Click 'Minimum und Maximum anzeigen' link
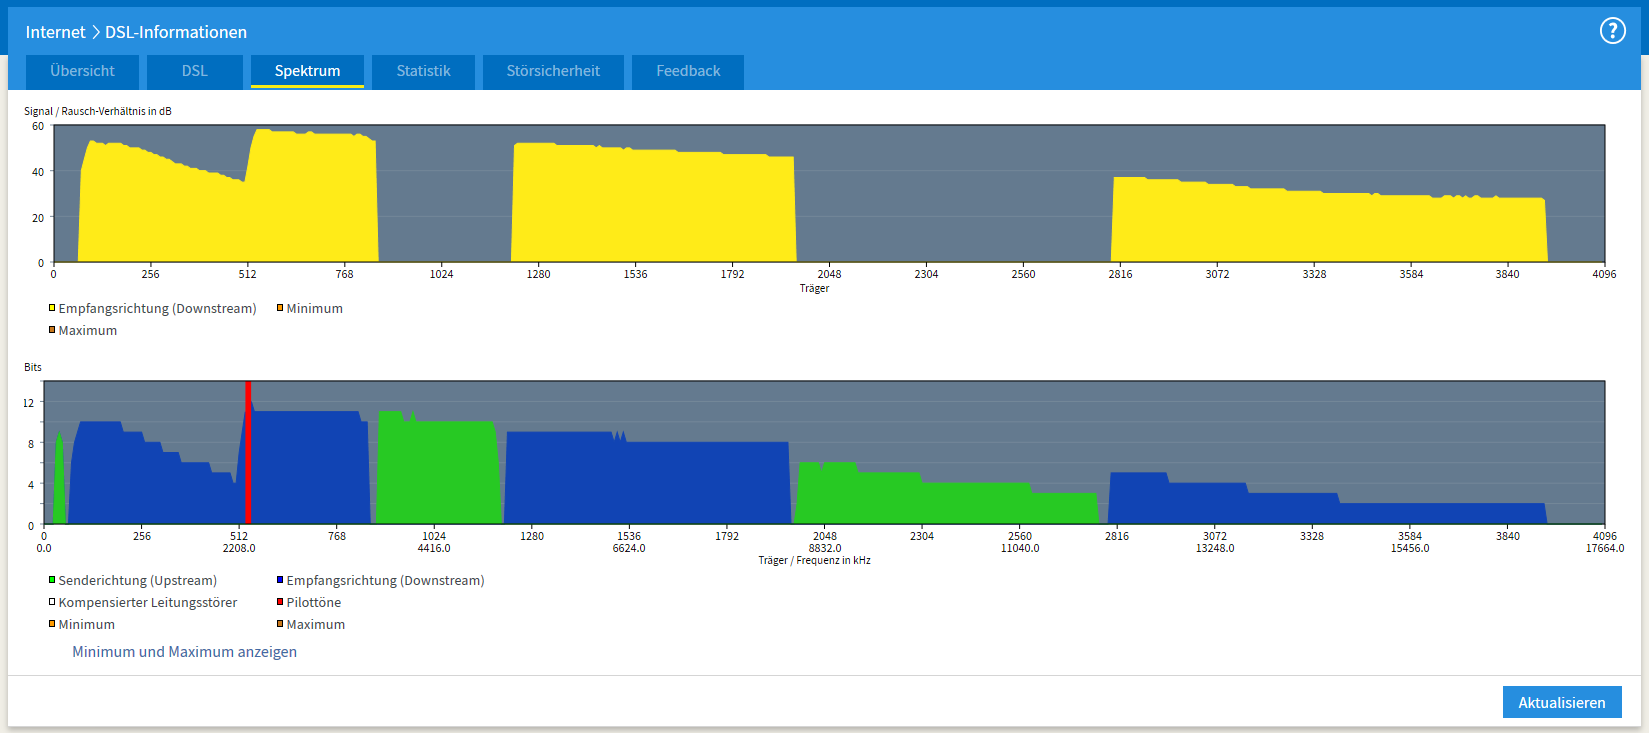The width and height of the screenshot is (1649, 733). (184, 652)
